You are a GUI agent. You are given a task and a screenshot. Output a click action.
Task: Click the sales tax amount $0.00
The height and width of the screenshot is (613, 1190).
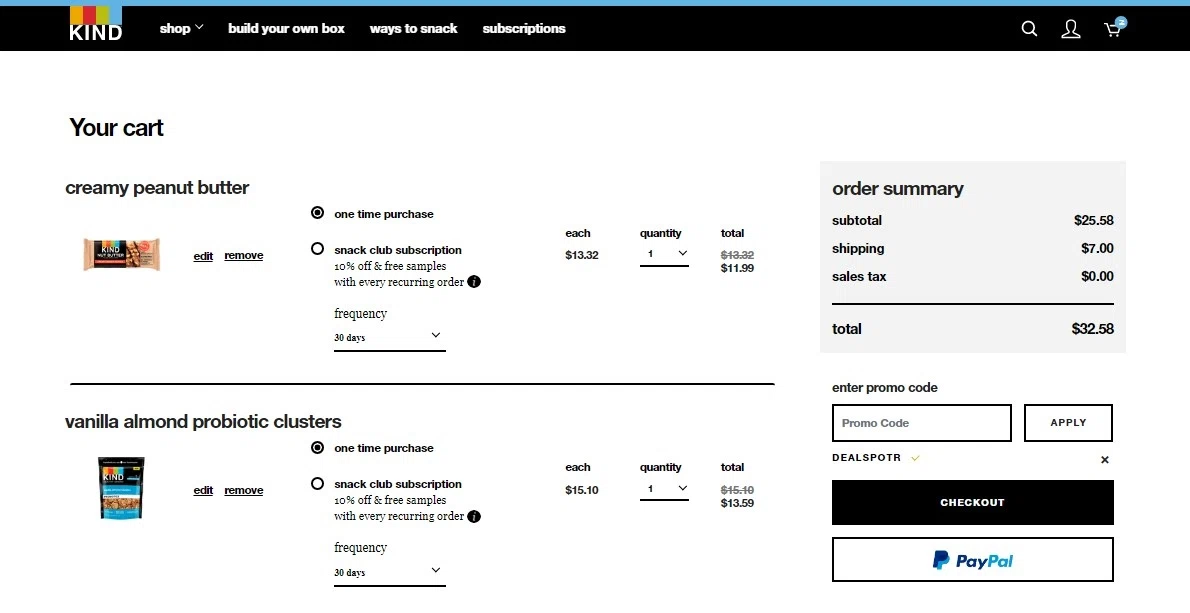coord(1097,276)
